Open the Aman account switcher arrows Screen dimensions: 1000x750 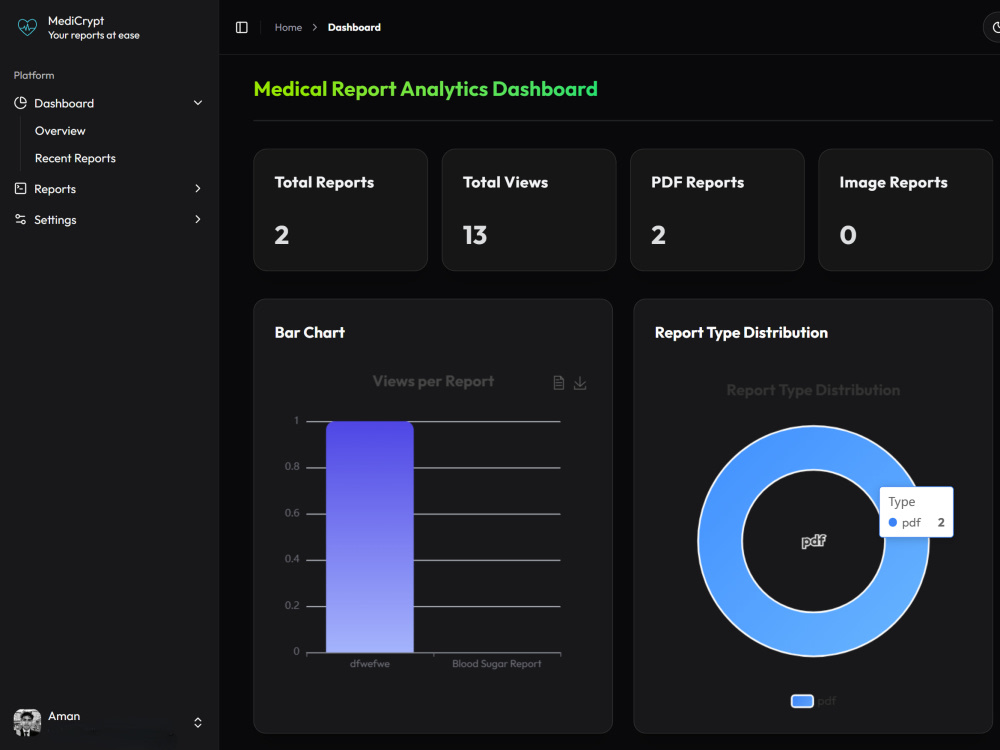click(198, 723)
